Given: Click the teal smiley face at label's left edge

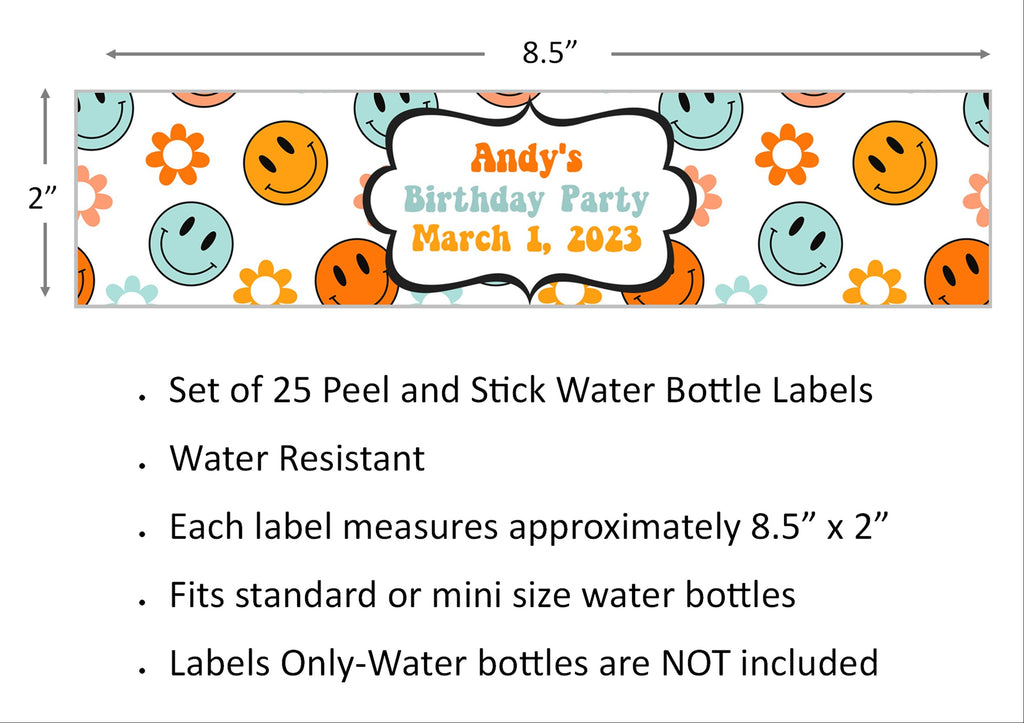Looking at the screenshot, I should [x=104, y=120].
